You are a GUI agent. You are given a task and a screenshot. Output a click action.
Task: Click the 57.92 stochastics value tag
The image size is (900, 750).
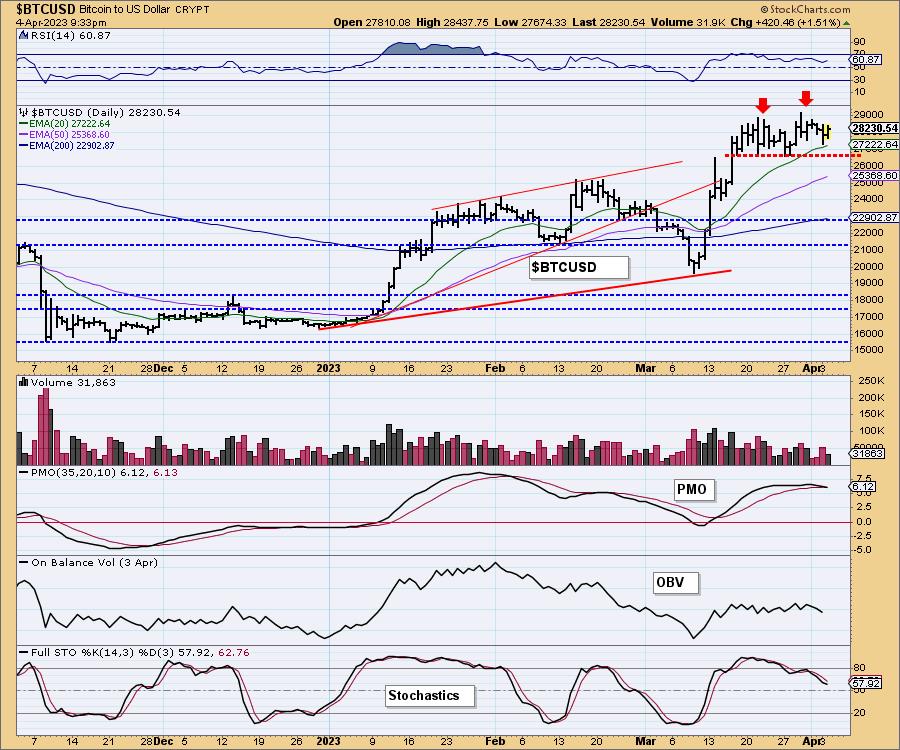click(866, 683)
